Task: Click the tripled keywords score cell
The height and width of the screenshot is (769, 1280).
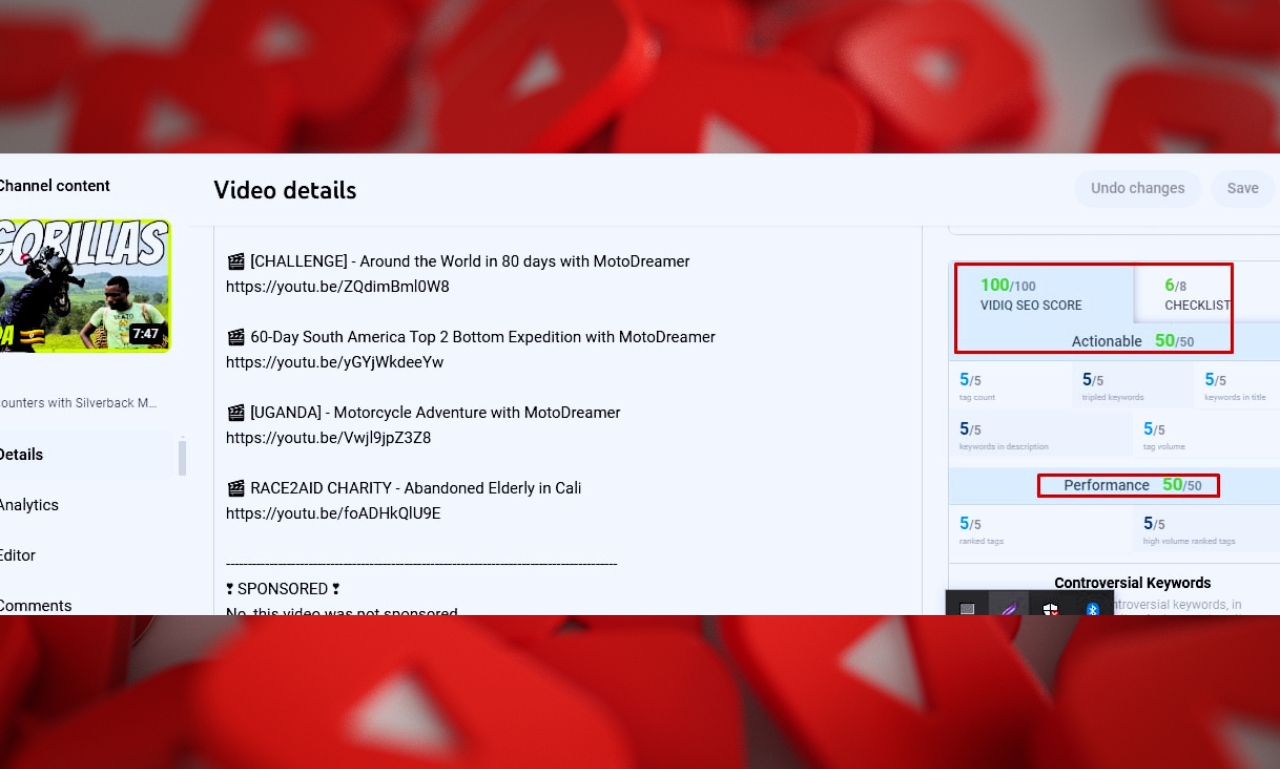Action: point(1133,386)
